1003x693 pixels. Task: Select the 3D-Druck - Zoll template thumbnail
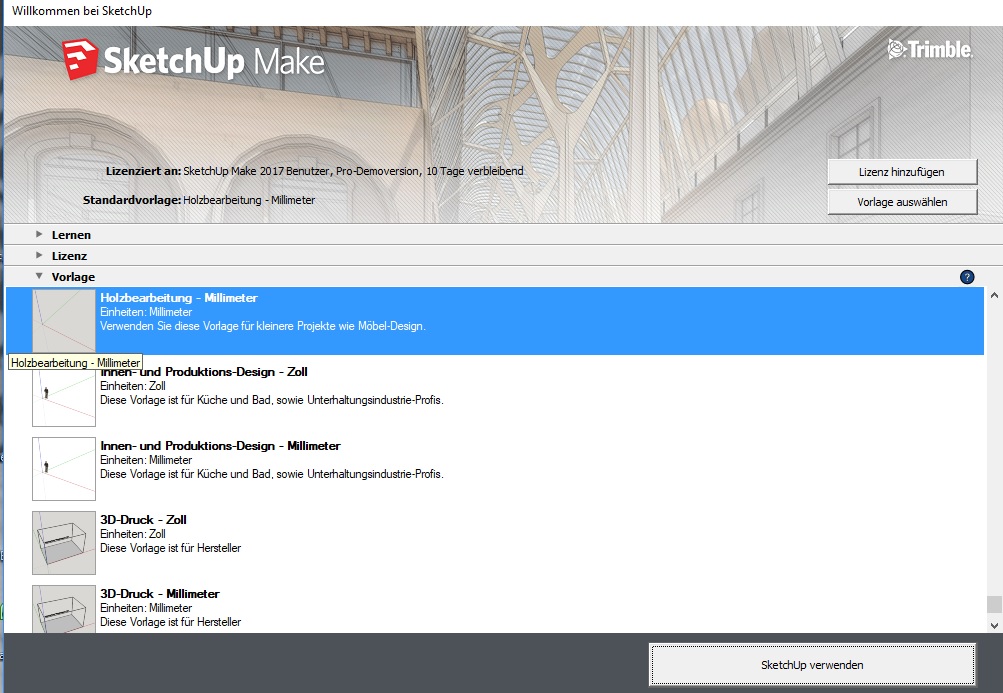[x=64, y=542]
